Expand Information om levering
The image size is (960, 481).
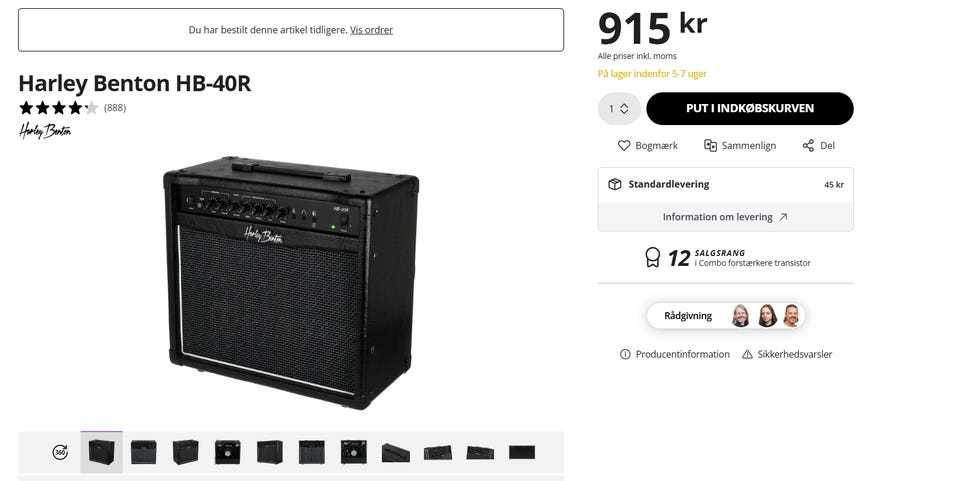pos(725,217)
